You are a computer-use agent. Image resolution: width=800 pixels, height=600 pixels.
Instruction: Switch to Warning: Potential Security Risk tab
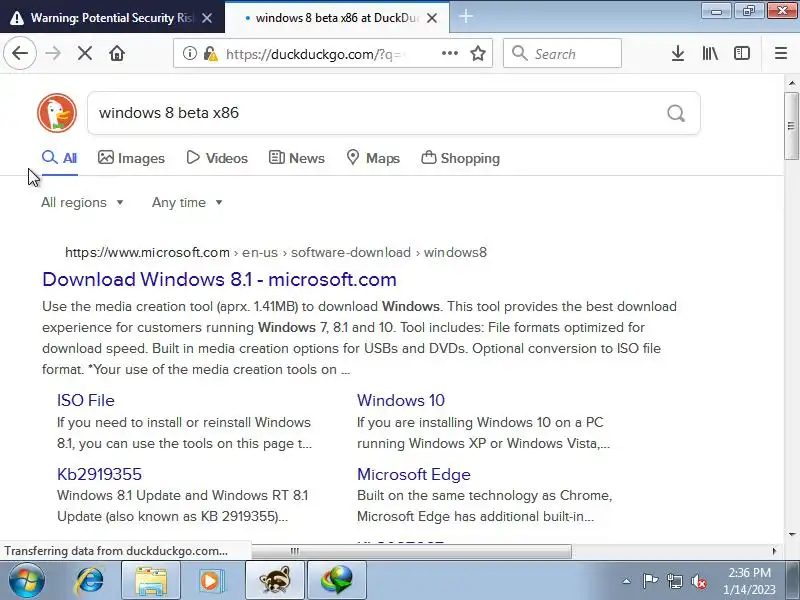(111, 18)
